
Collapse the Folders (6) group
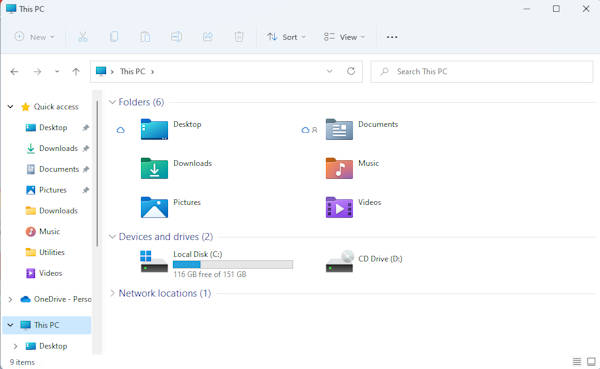tap(112, 102)
